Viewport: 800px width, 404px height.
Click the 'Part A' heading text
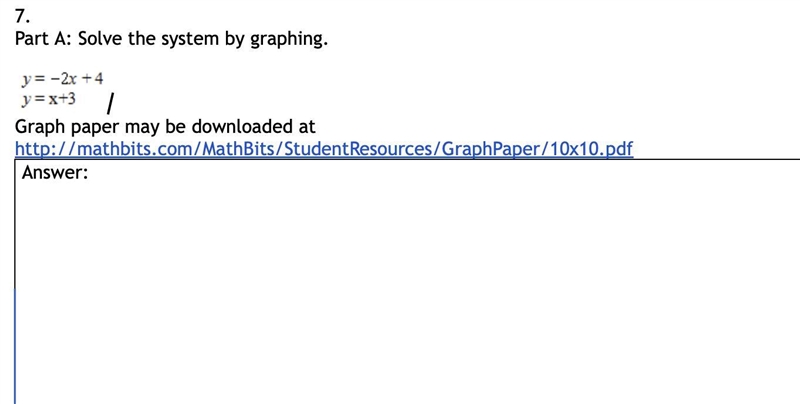click(44, 38)
